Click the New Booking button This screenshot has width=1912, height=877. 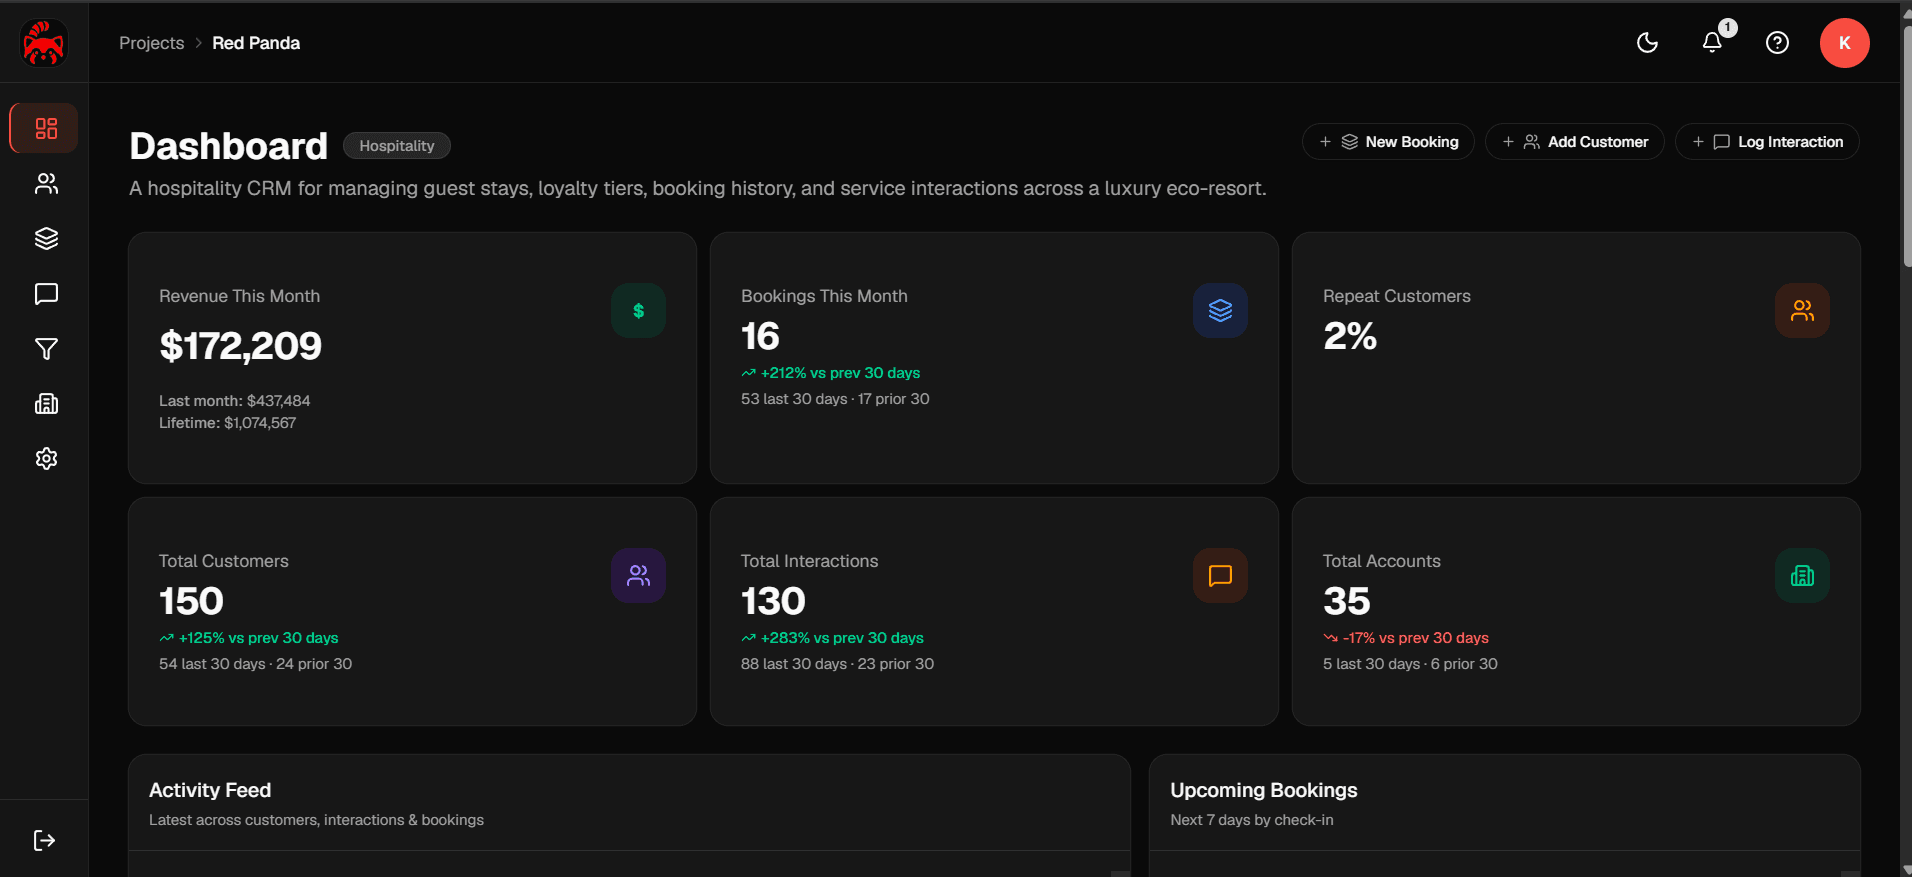[x=1388, y=142]
